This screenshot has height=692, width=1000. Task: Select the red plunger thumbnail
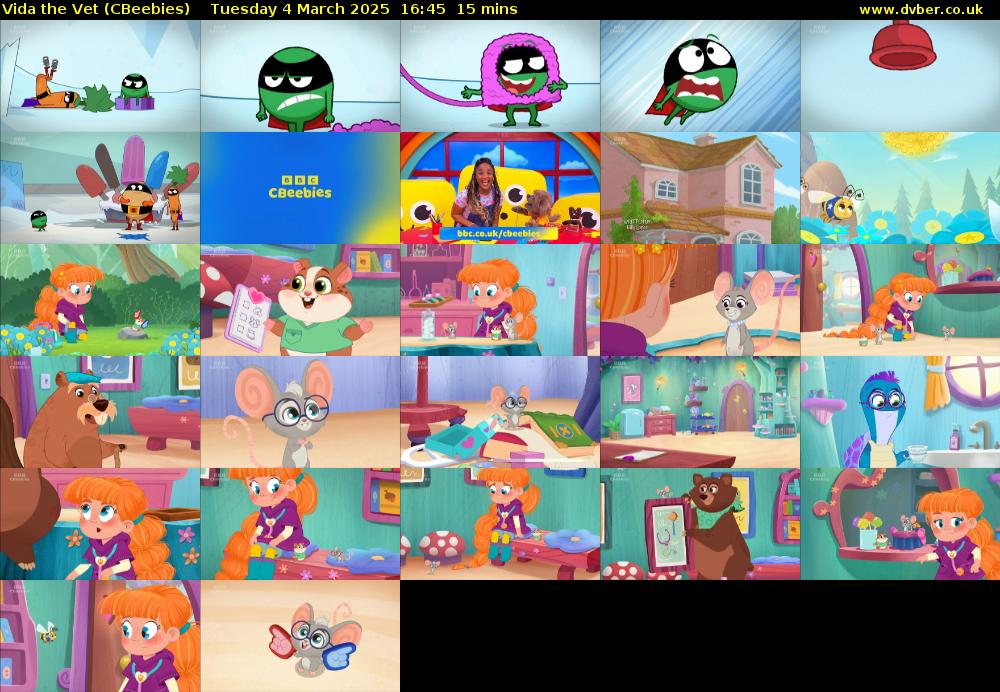tap(900, 76)
